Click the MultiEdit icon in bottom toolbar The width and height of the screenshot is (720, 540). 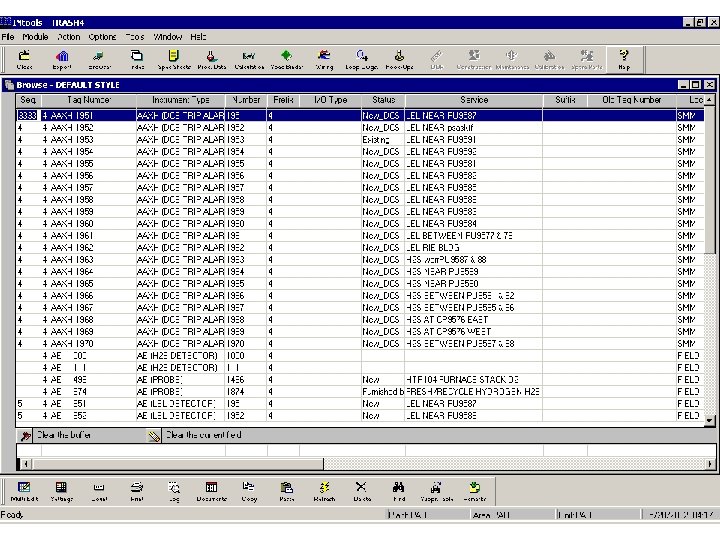(x=24, y=491)
